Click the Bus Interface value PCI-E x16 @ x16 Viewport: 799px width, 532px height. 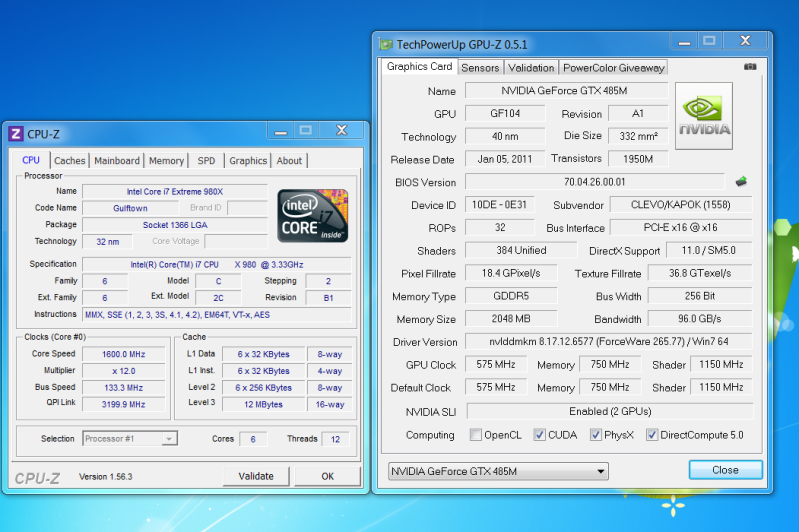[681, 227]
